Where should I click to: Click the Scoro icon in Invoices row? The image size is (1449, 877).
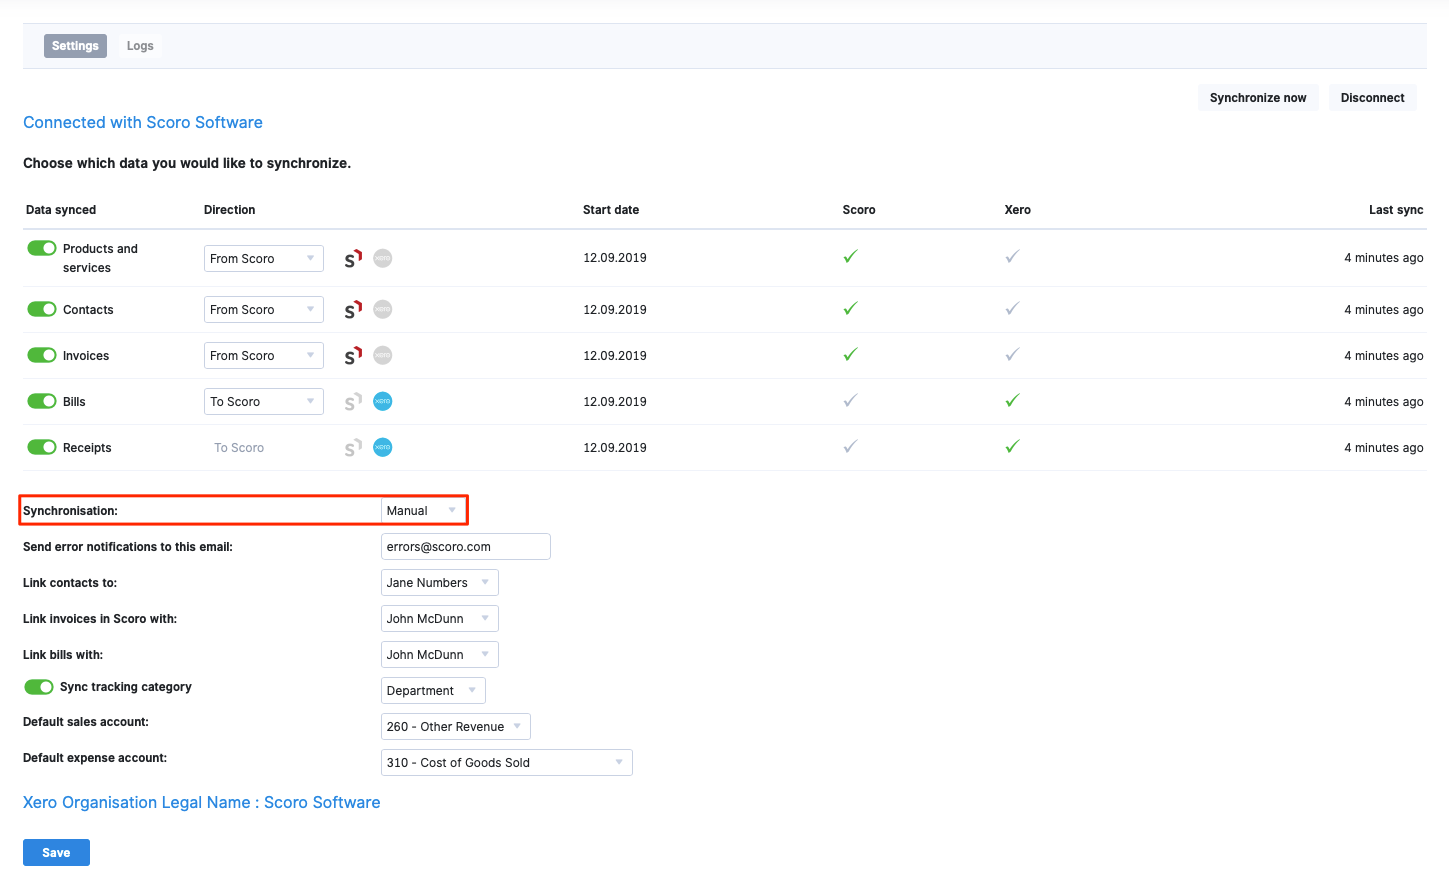[353, 356]
